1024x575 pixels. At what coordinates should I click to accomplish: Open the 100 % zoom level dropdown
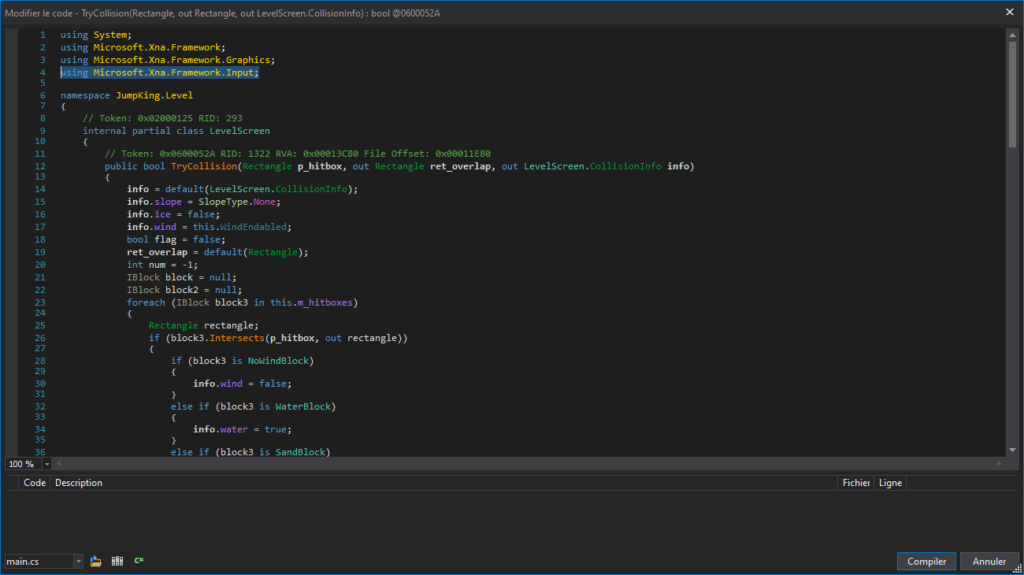(x=46, y=464)
